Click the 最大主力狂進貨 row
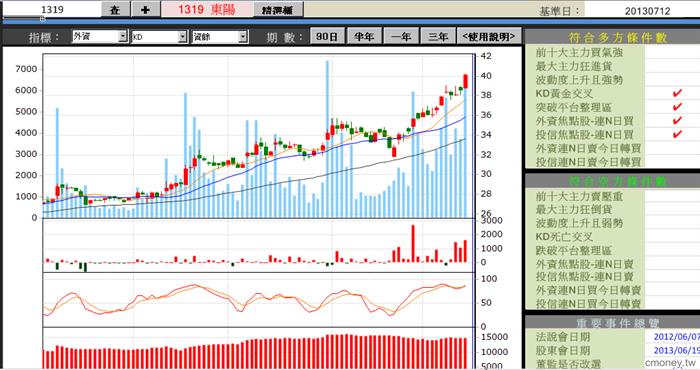Screen dimensions: 700x370 click(x=612, y=66)
